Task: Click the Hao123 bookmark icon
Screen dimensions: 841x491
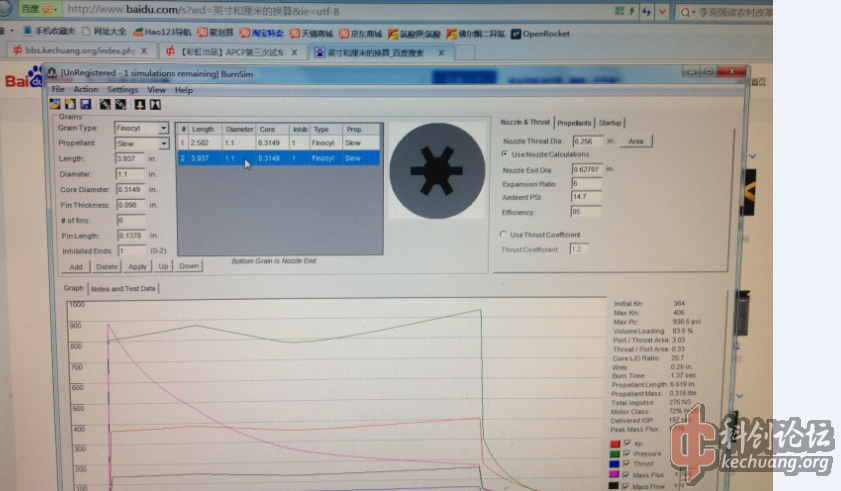Action: coord(138,32)
